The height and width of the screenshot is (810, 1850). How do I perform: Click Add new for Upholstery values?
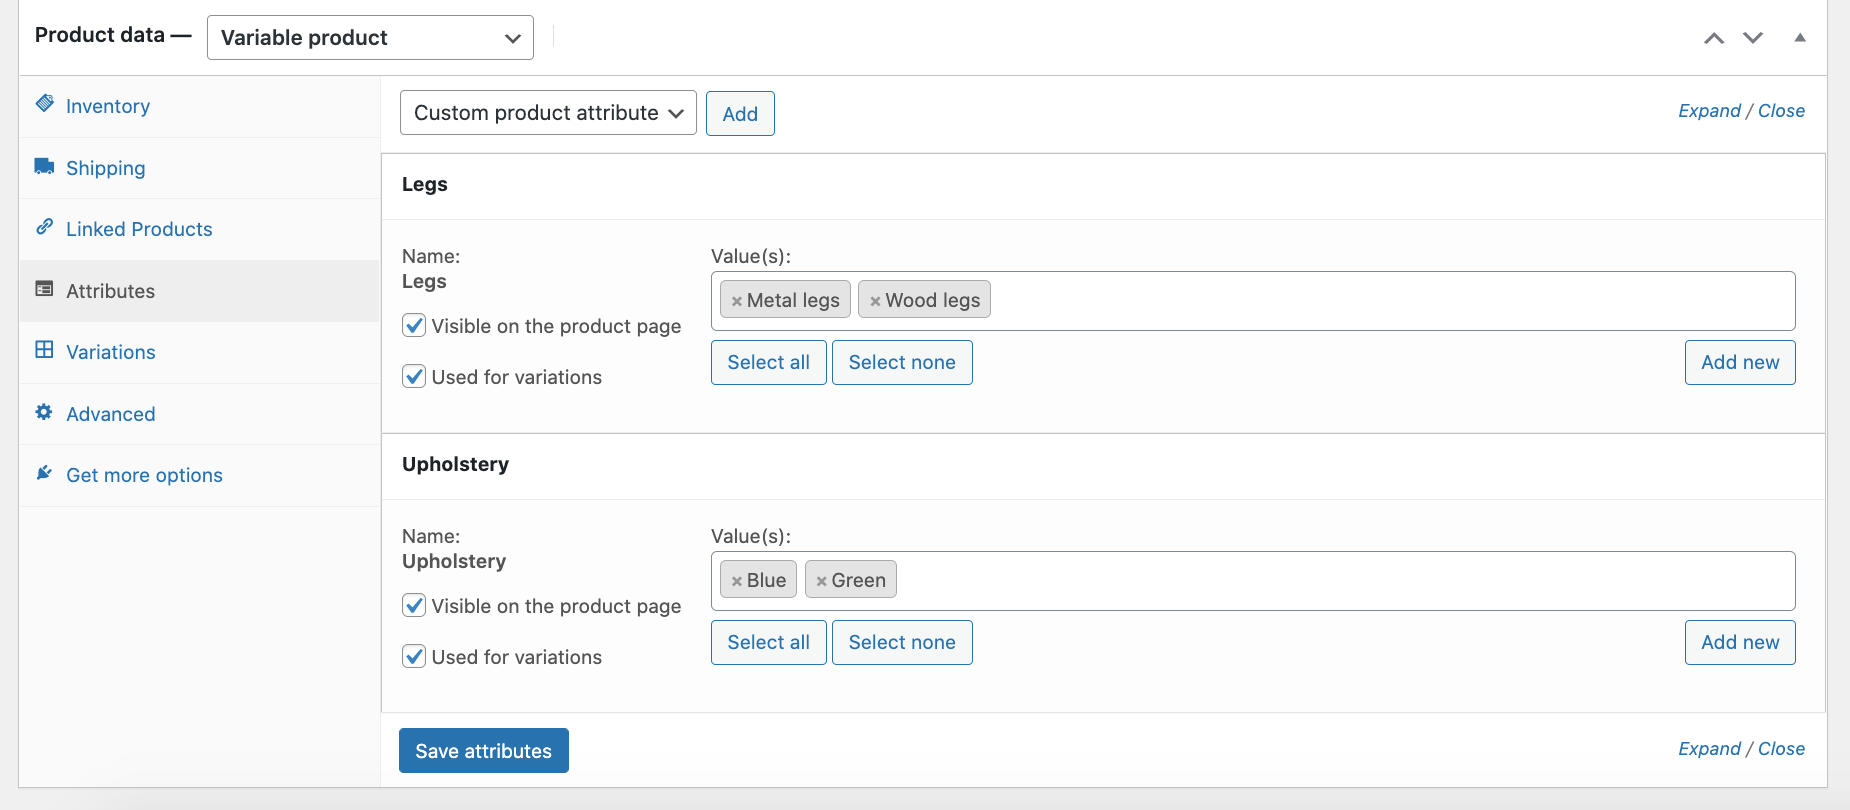pos(1740,642)
